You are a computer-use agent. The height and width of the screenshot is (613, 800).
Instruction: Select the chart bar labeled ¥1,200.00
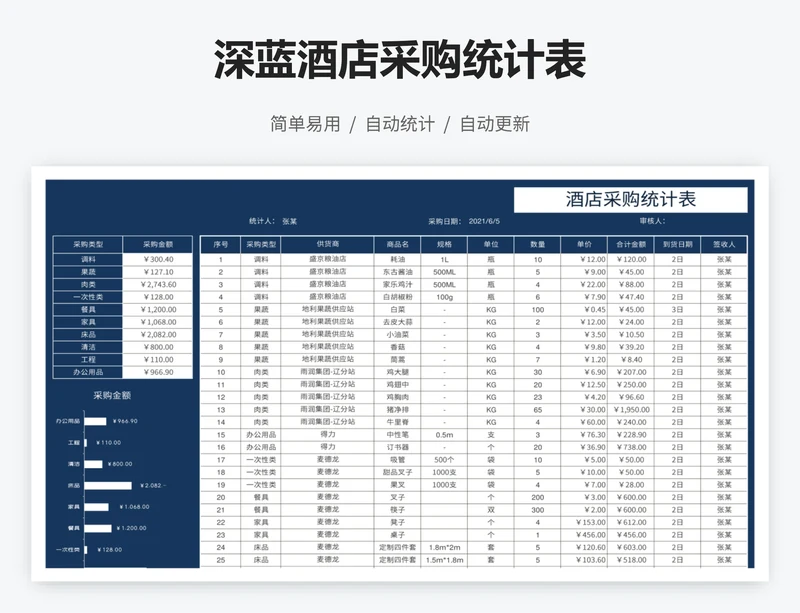click(x=98, y=528)
